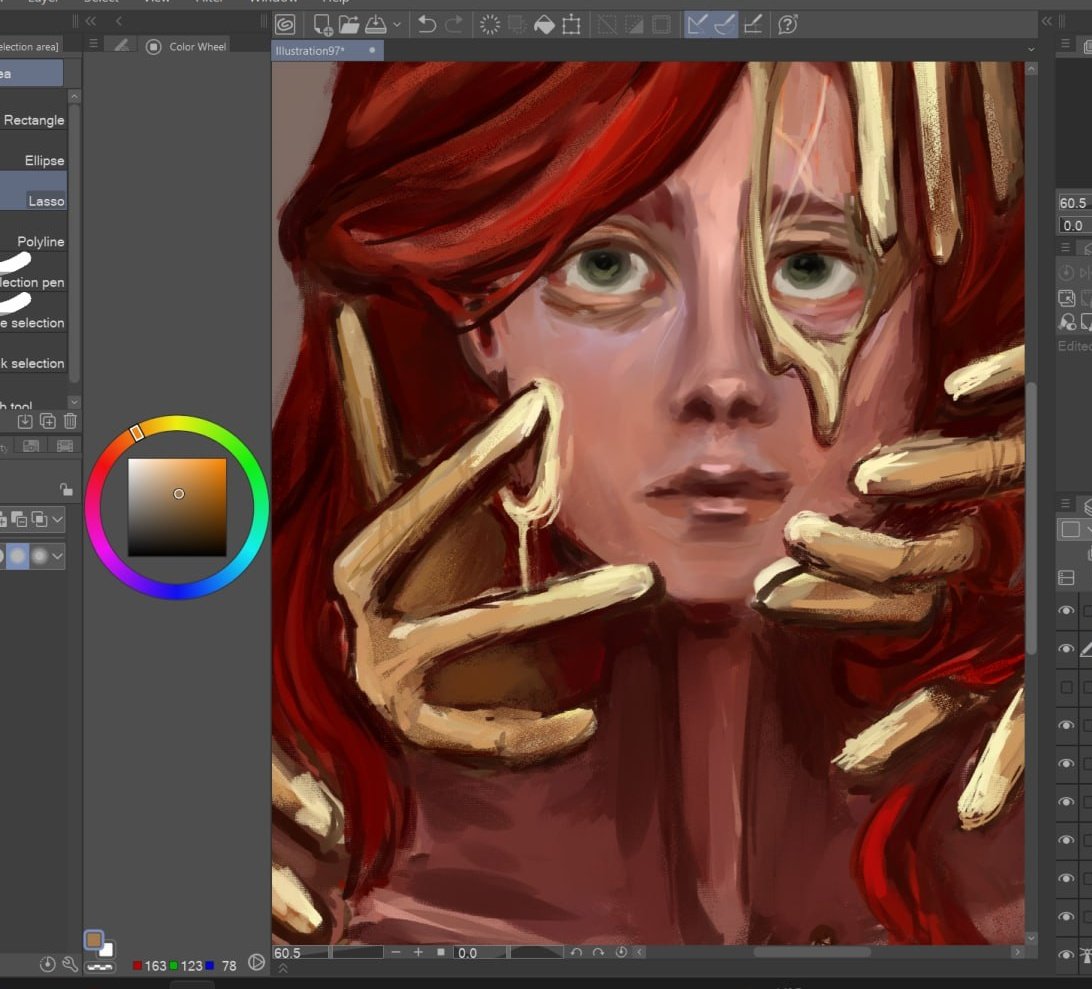Screen dimensions: 1092x989
Task: Choose Select from selection mode icon
Action: point(40,520)
